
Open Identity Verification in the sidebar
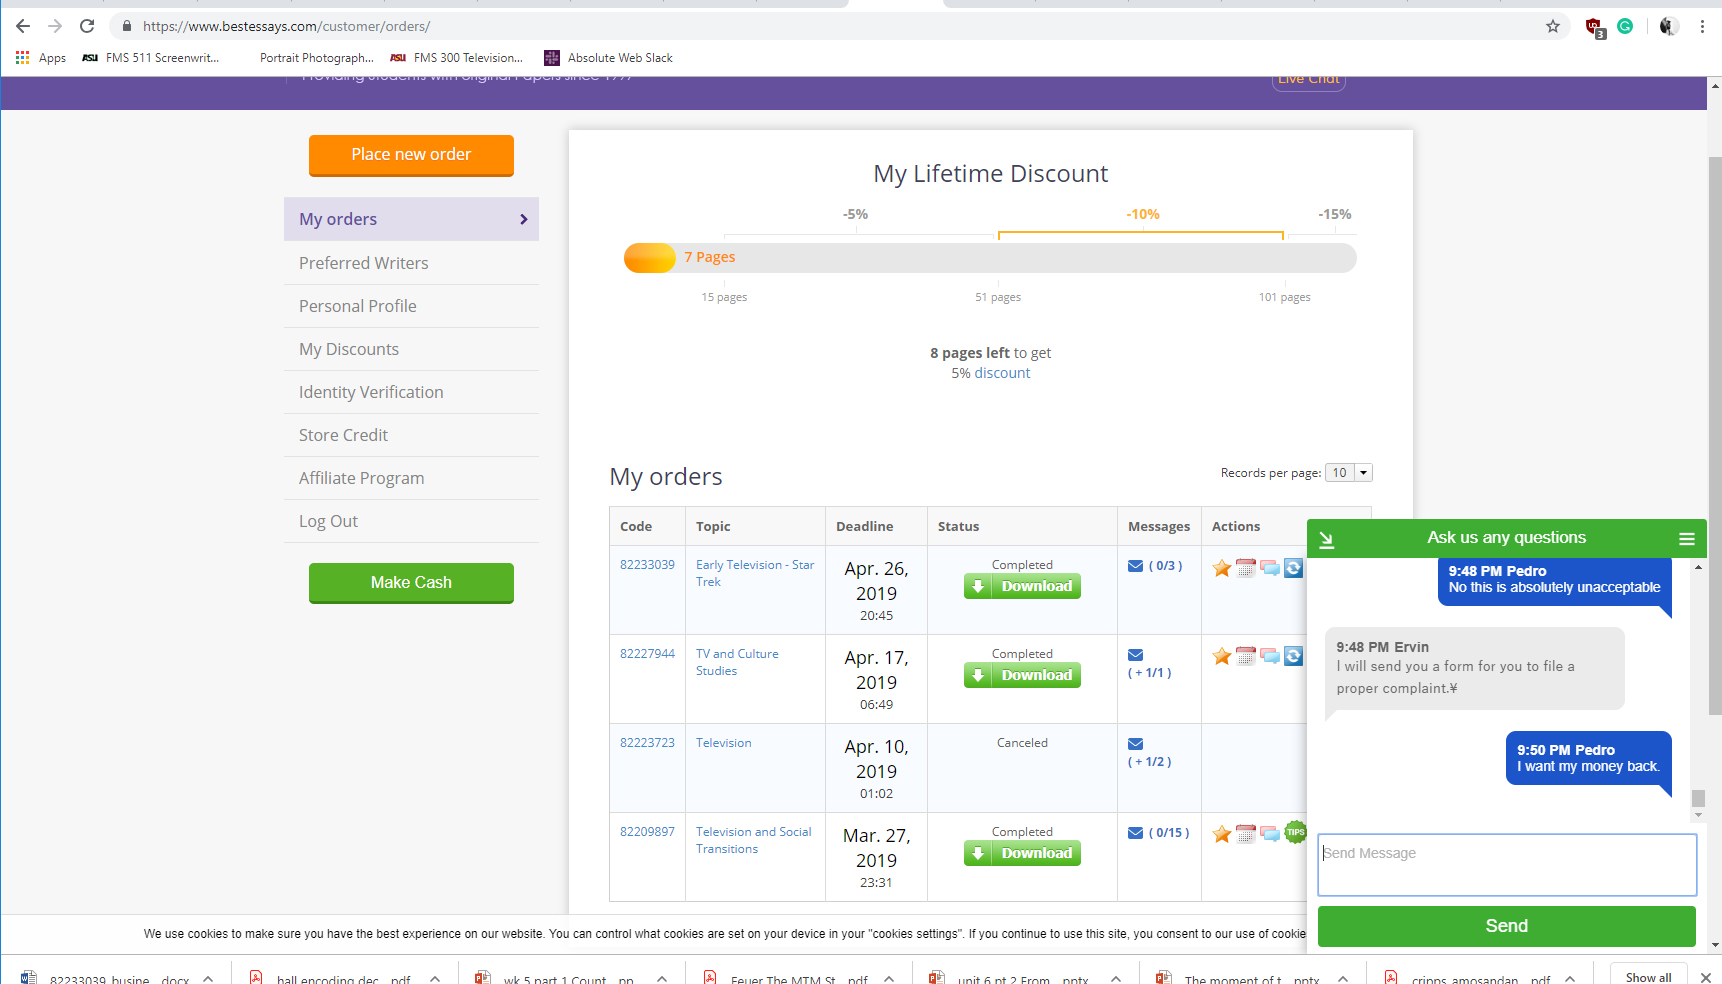click(x=411, y=392)
